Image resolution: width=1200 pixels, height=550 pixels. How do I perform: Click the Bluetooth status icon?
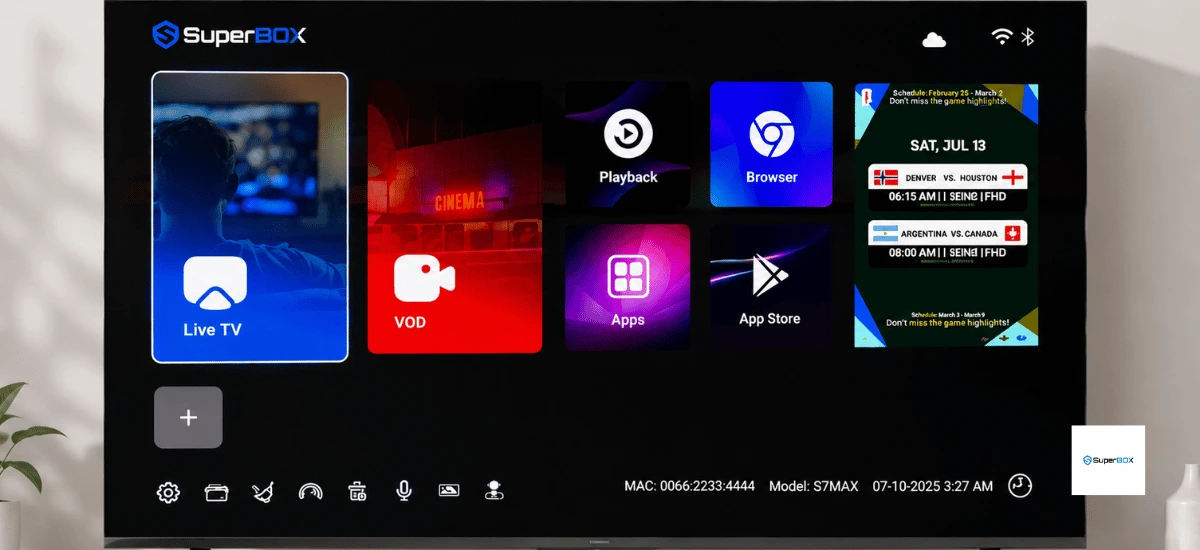tap(1027, 37)
